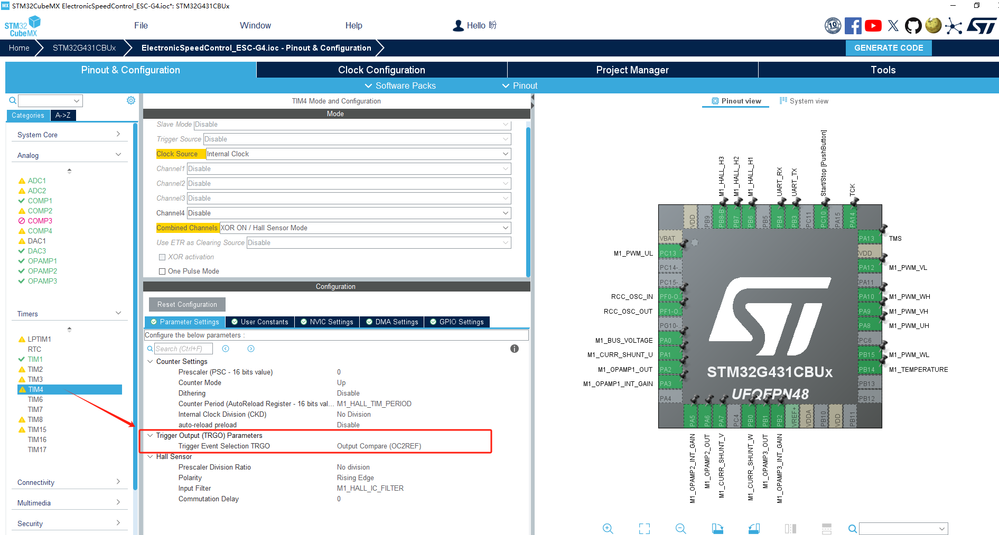Open the YouTube icon link
Image resolution: width=999 pixels, height=535 pixels.
pos(873,25)
